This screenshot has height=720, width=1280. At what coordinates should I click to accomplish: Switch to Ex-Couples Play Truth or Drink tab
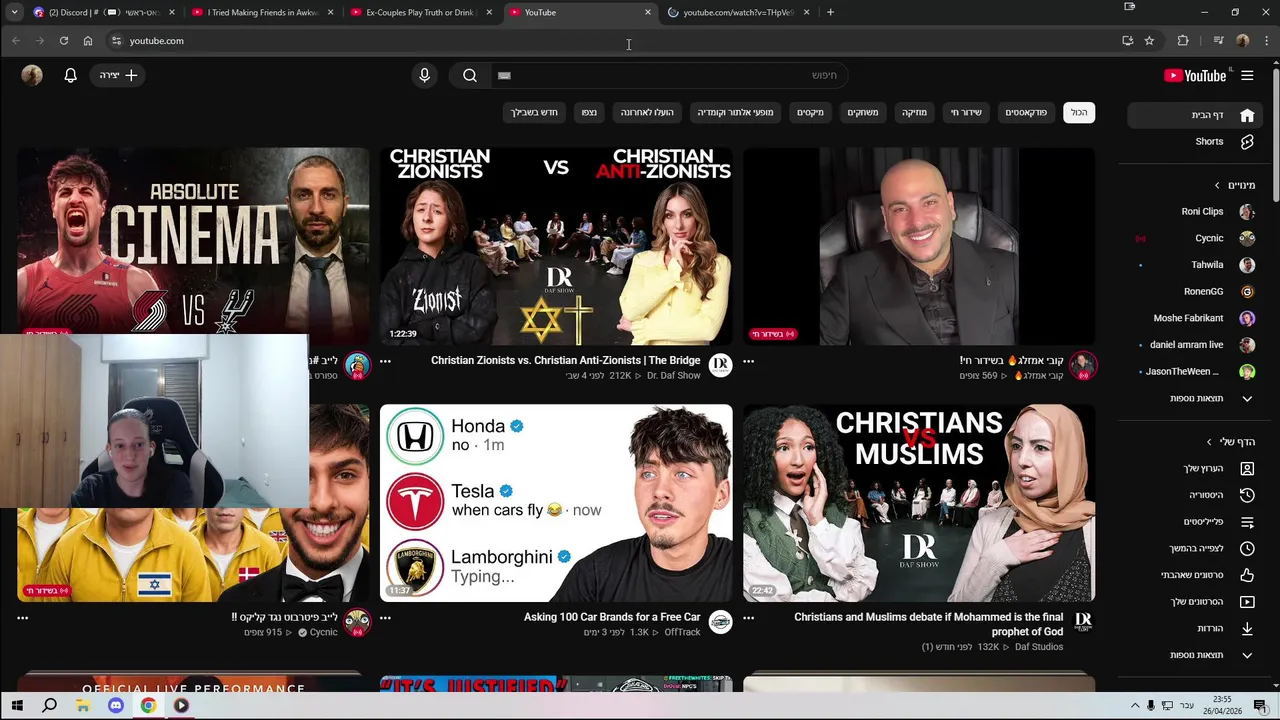(x=420, y=12)
